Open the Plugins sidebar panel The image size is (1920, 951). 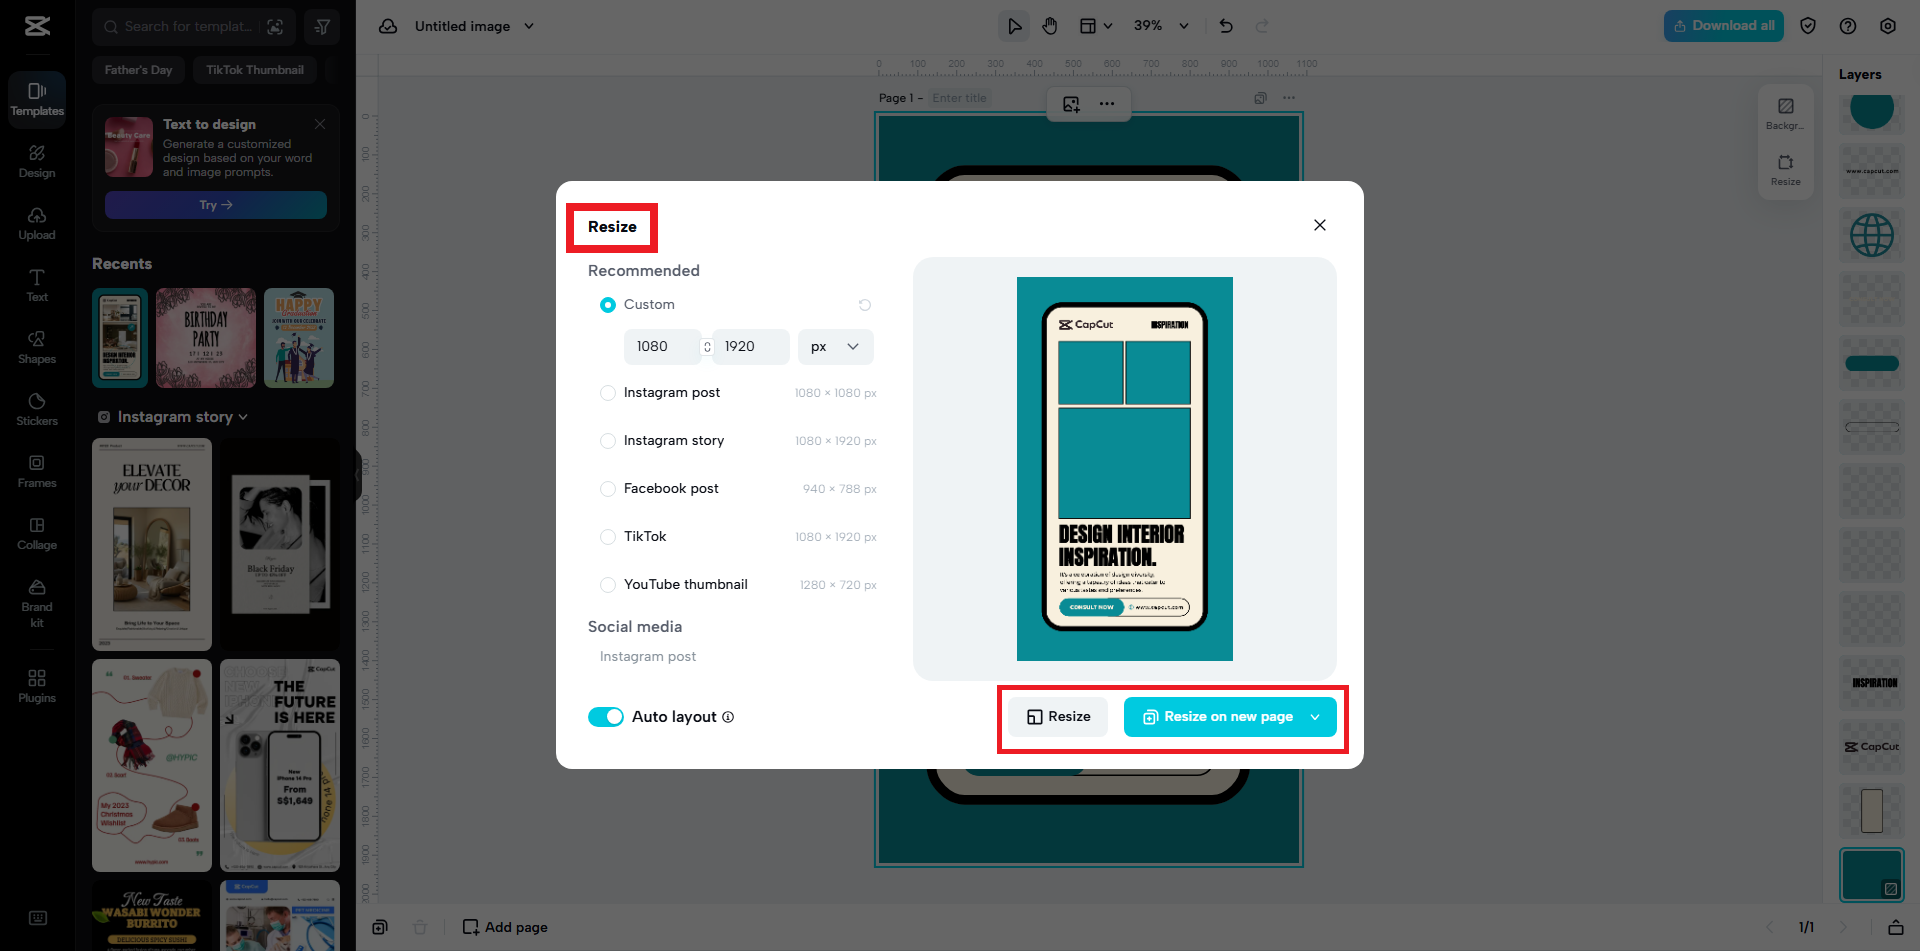pyautogui.click(x=37, y=686)
